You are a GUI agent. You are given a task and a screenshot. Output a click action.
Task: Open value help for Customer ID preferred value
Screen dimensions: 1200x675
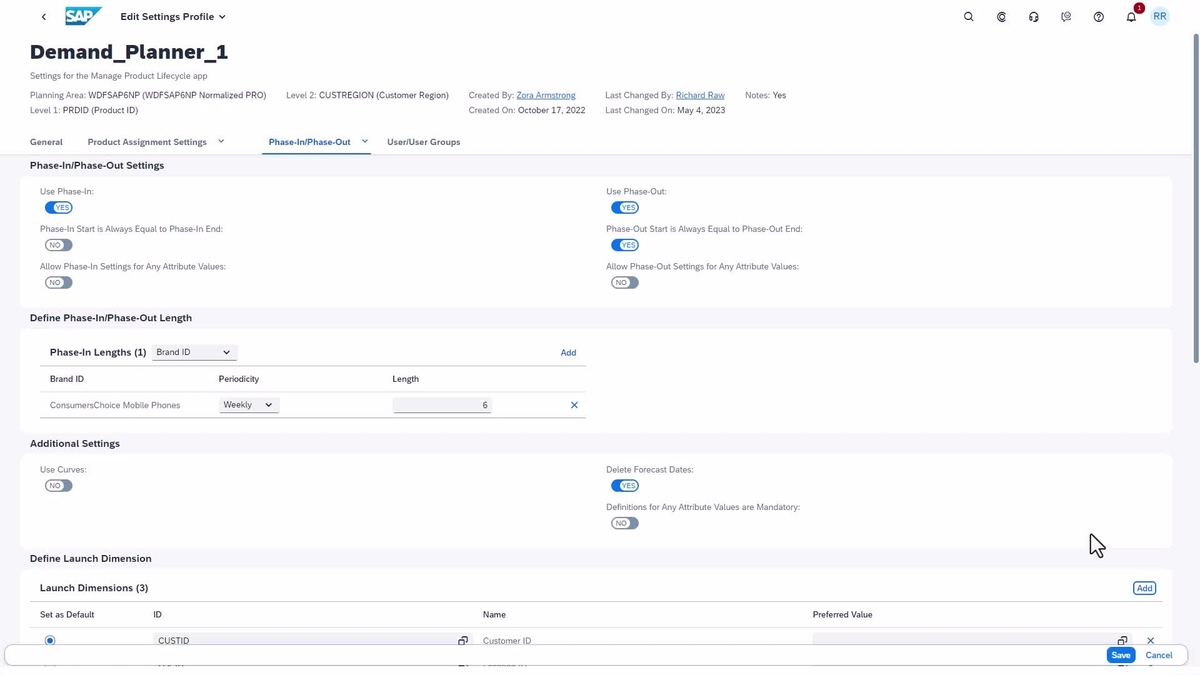tap(1122, 641)
